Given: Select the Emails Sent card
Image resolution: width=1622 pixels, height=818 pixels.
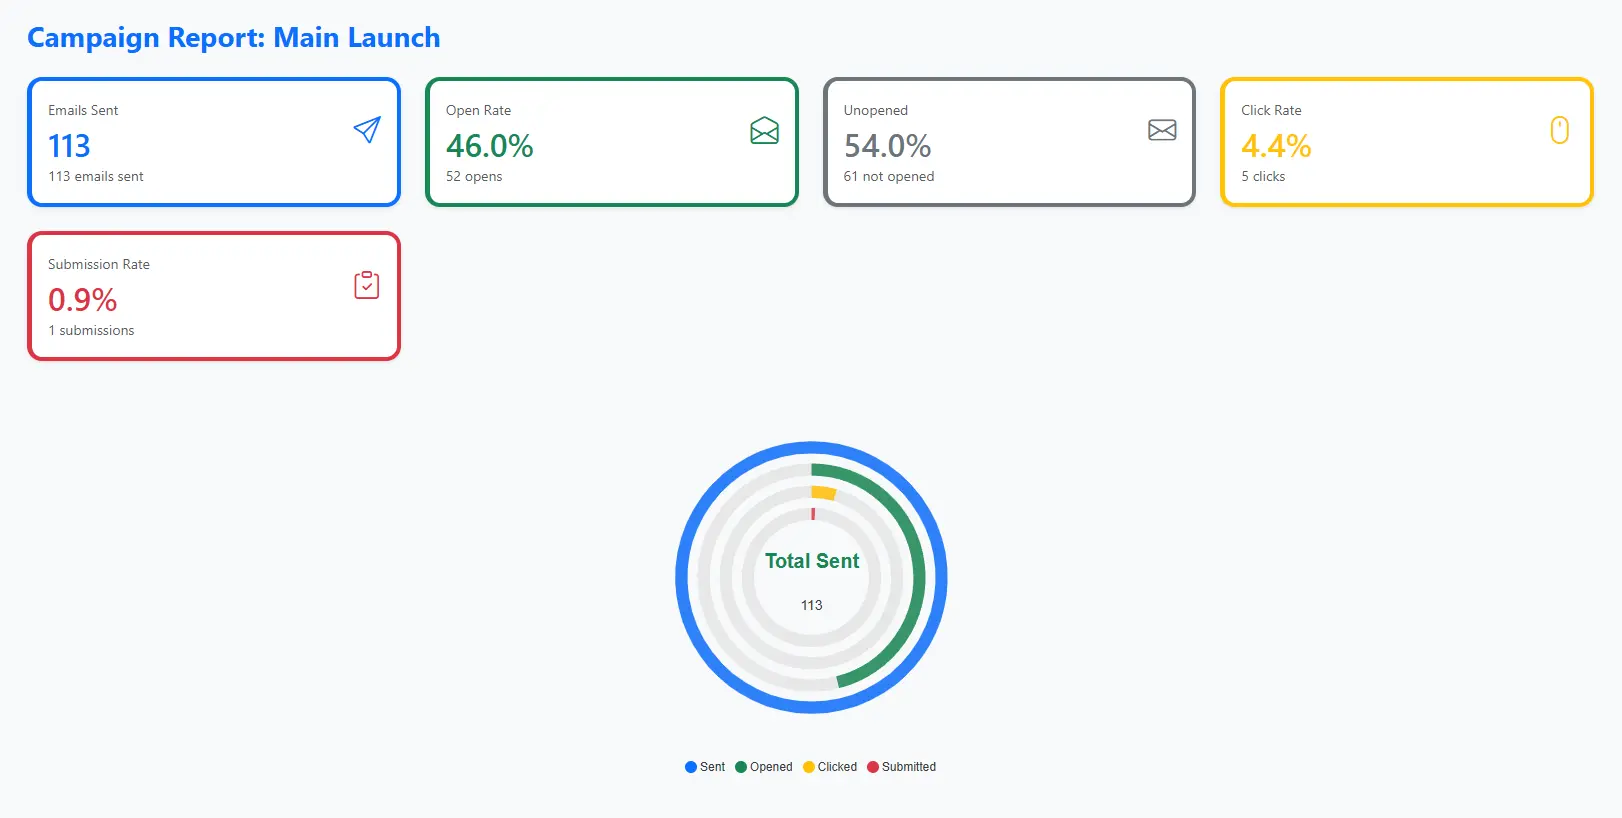Looking at the screenshot, I should (214, 142).
